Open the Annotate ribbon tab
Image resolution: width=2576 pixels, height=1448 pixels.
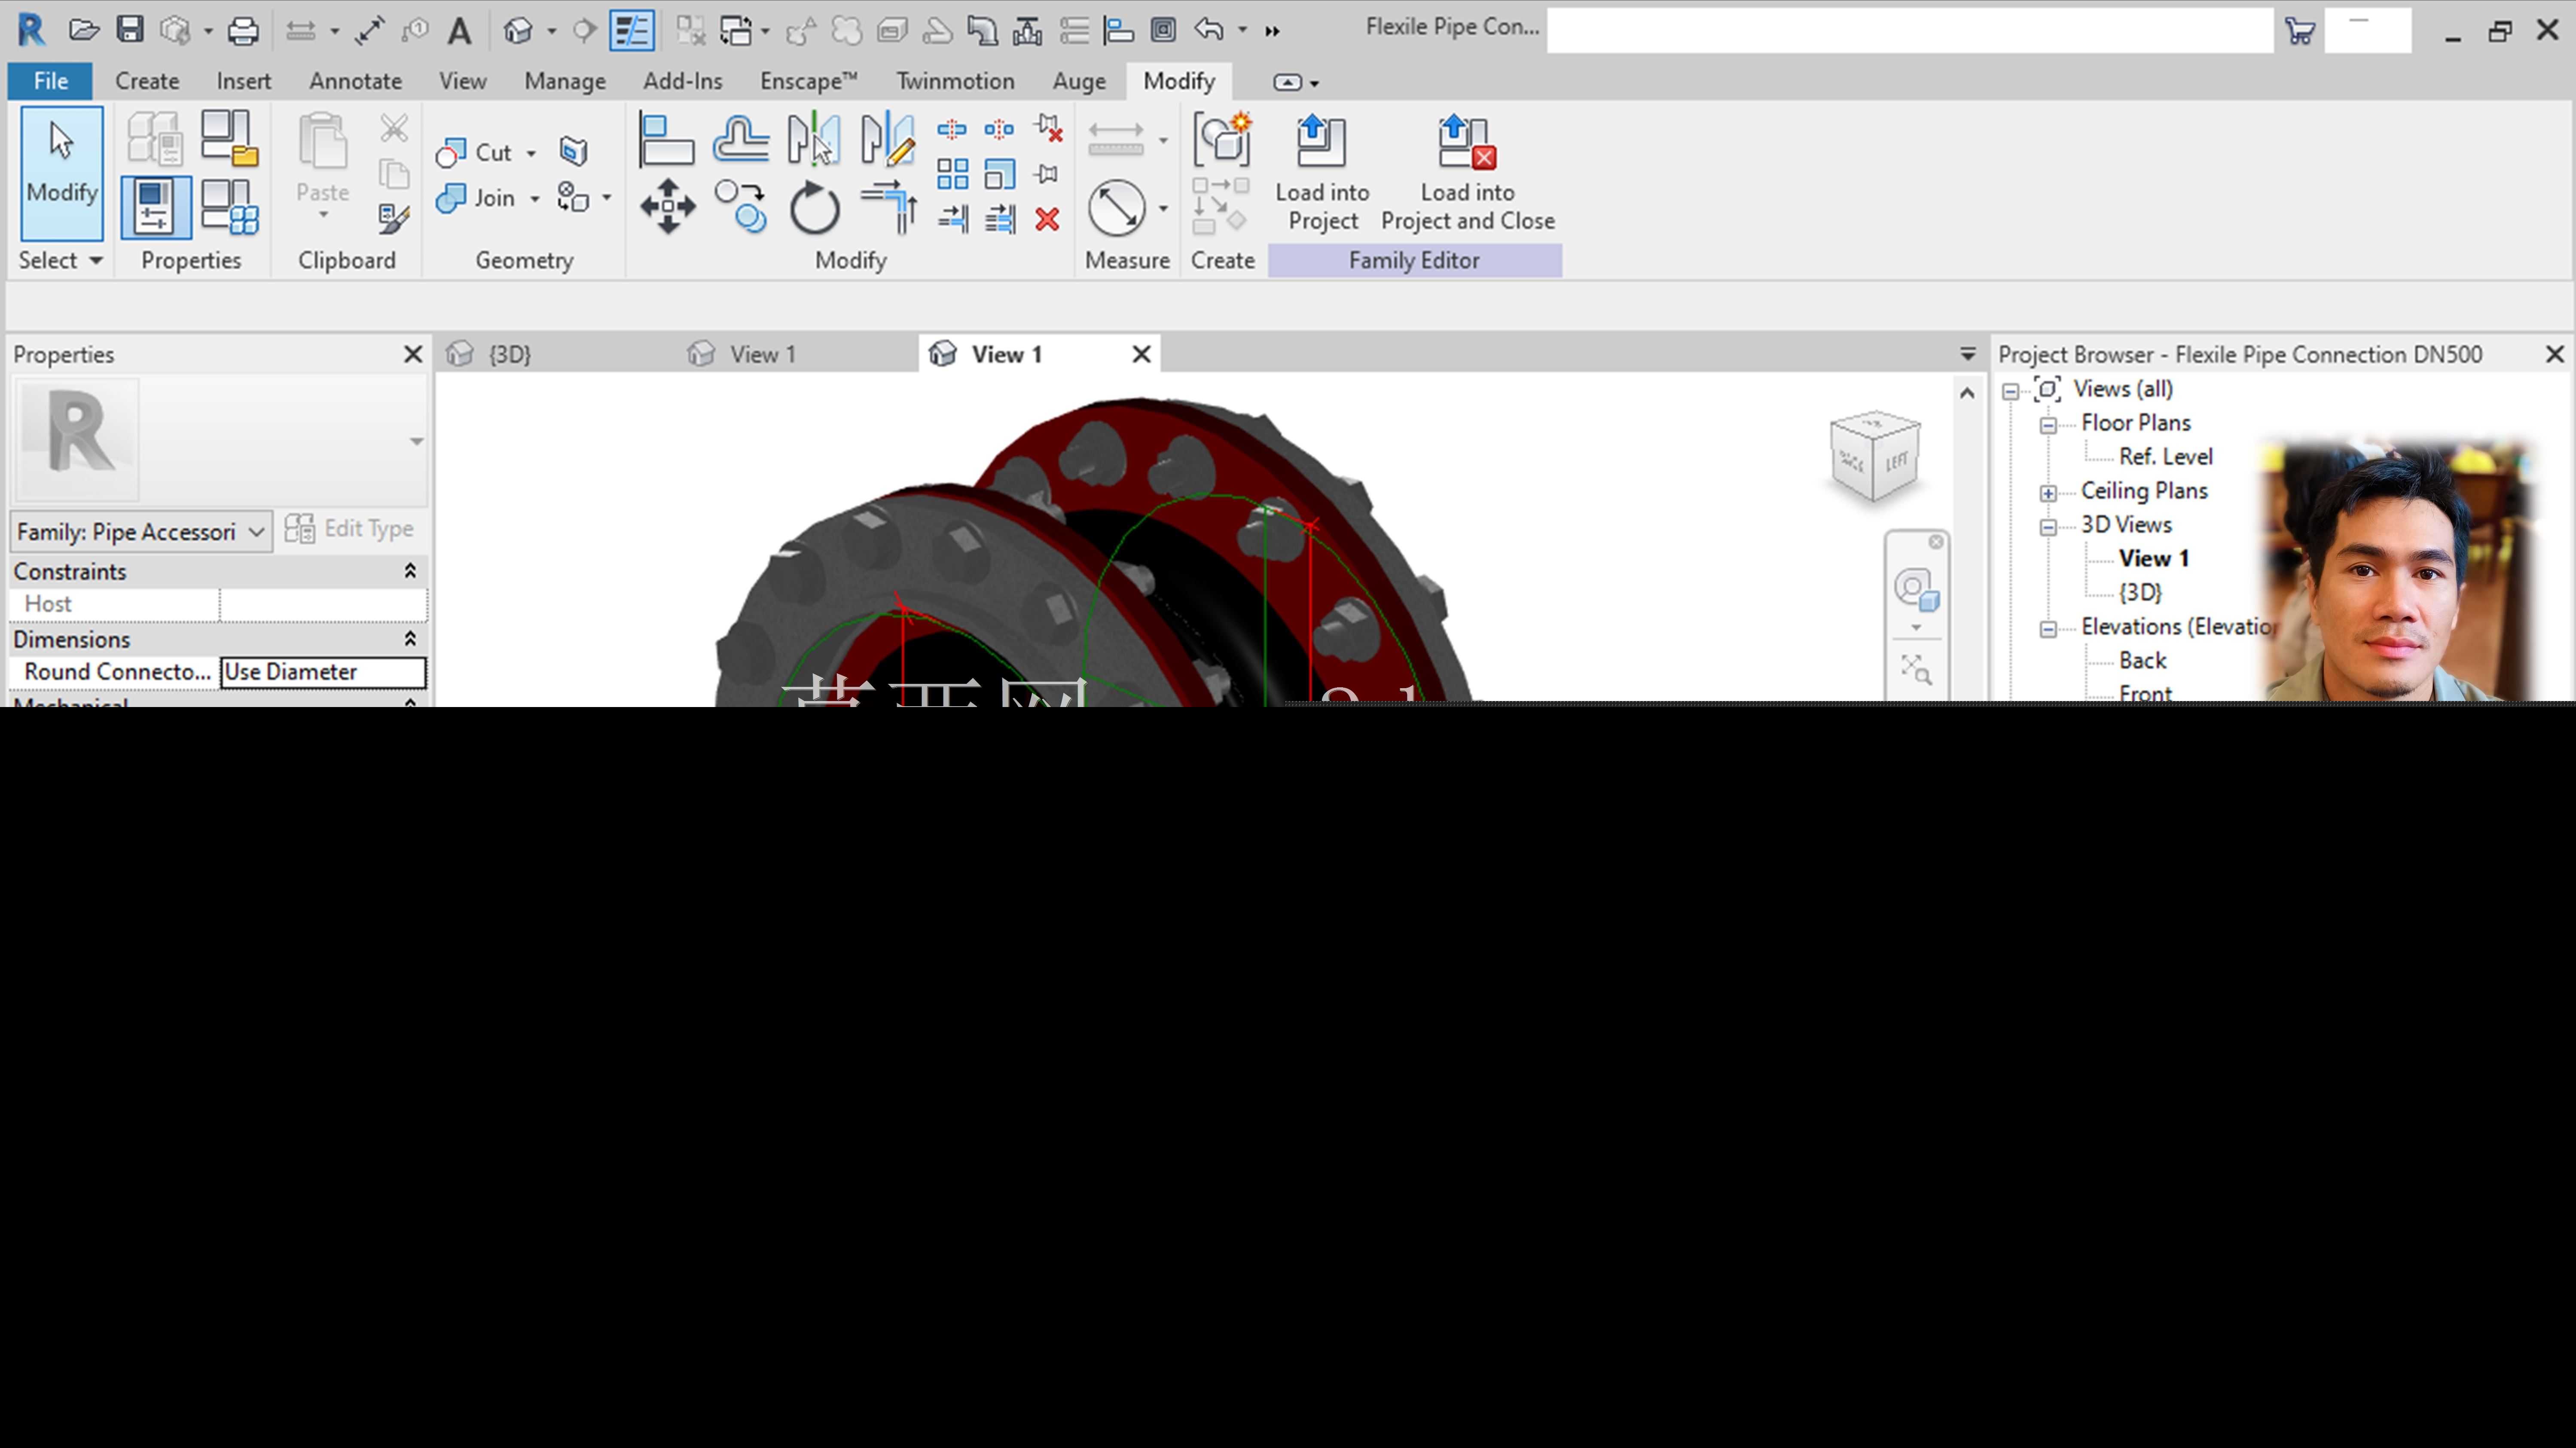[355, 81]
